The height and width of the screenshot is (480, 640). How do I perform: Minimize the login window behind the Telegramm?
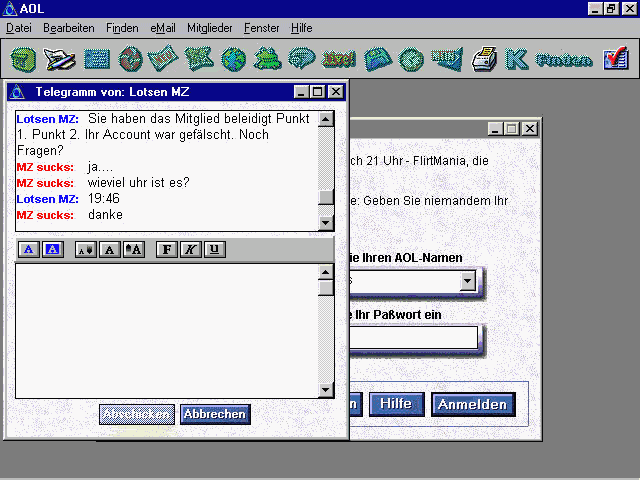[x=495, y=129]
